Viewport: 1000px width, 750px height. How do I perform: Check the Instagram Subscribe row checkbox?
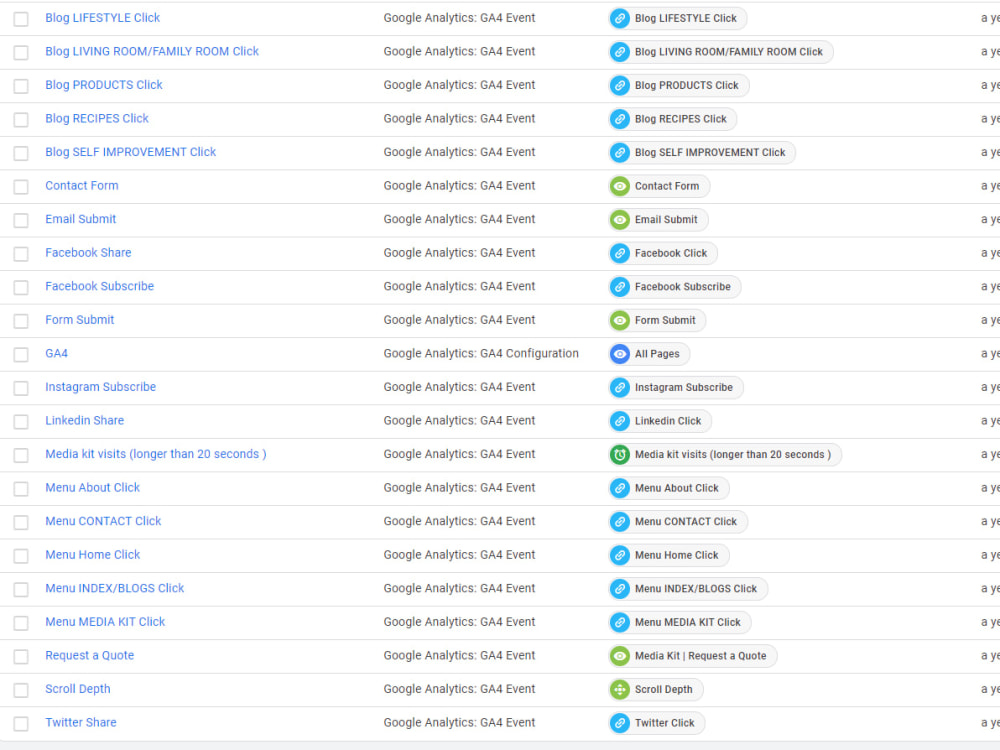tap(21, 388)
